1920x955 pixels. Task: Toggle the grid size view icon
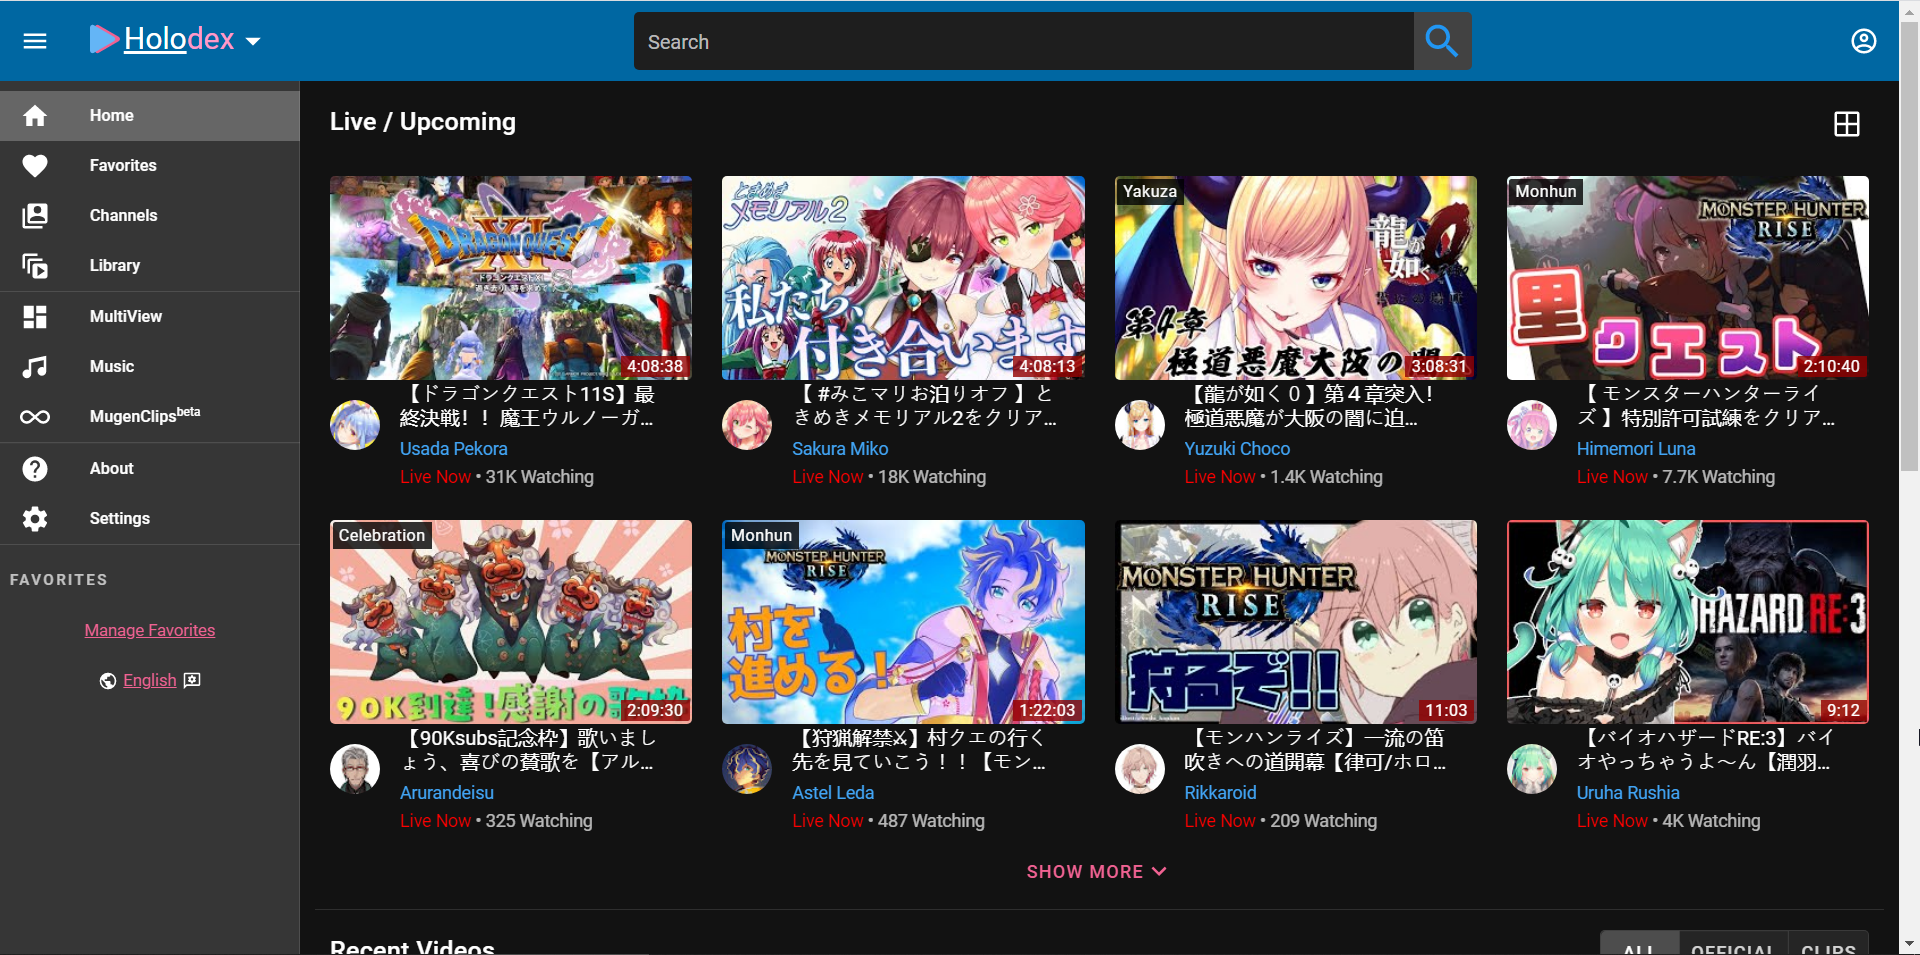pyautogui.click(x=1846, y=124)
